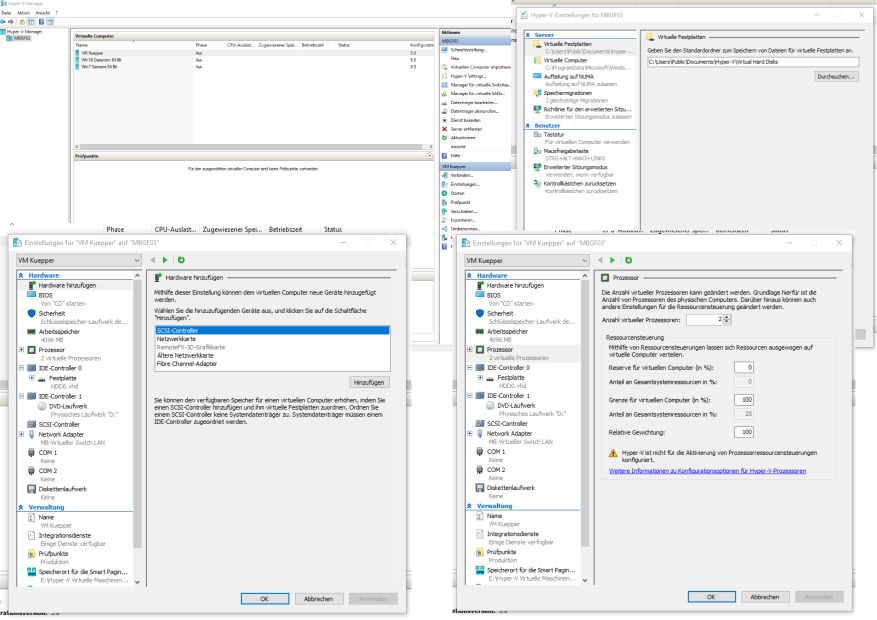This screenshot has height=620, width=877.
Task: Click Abbrechen in Prozessor settings window
Action: [765, 597]
